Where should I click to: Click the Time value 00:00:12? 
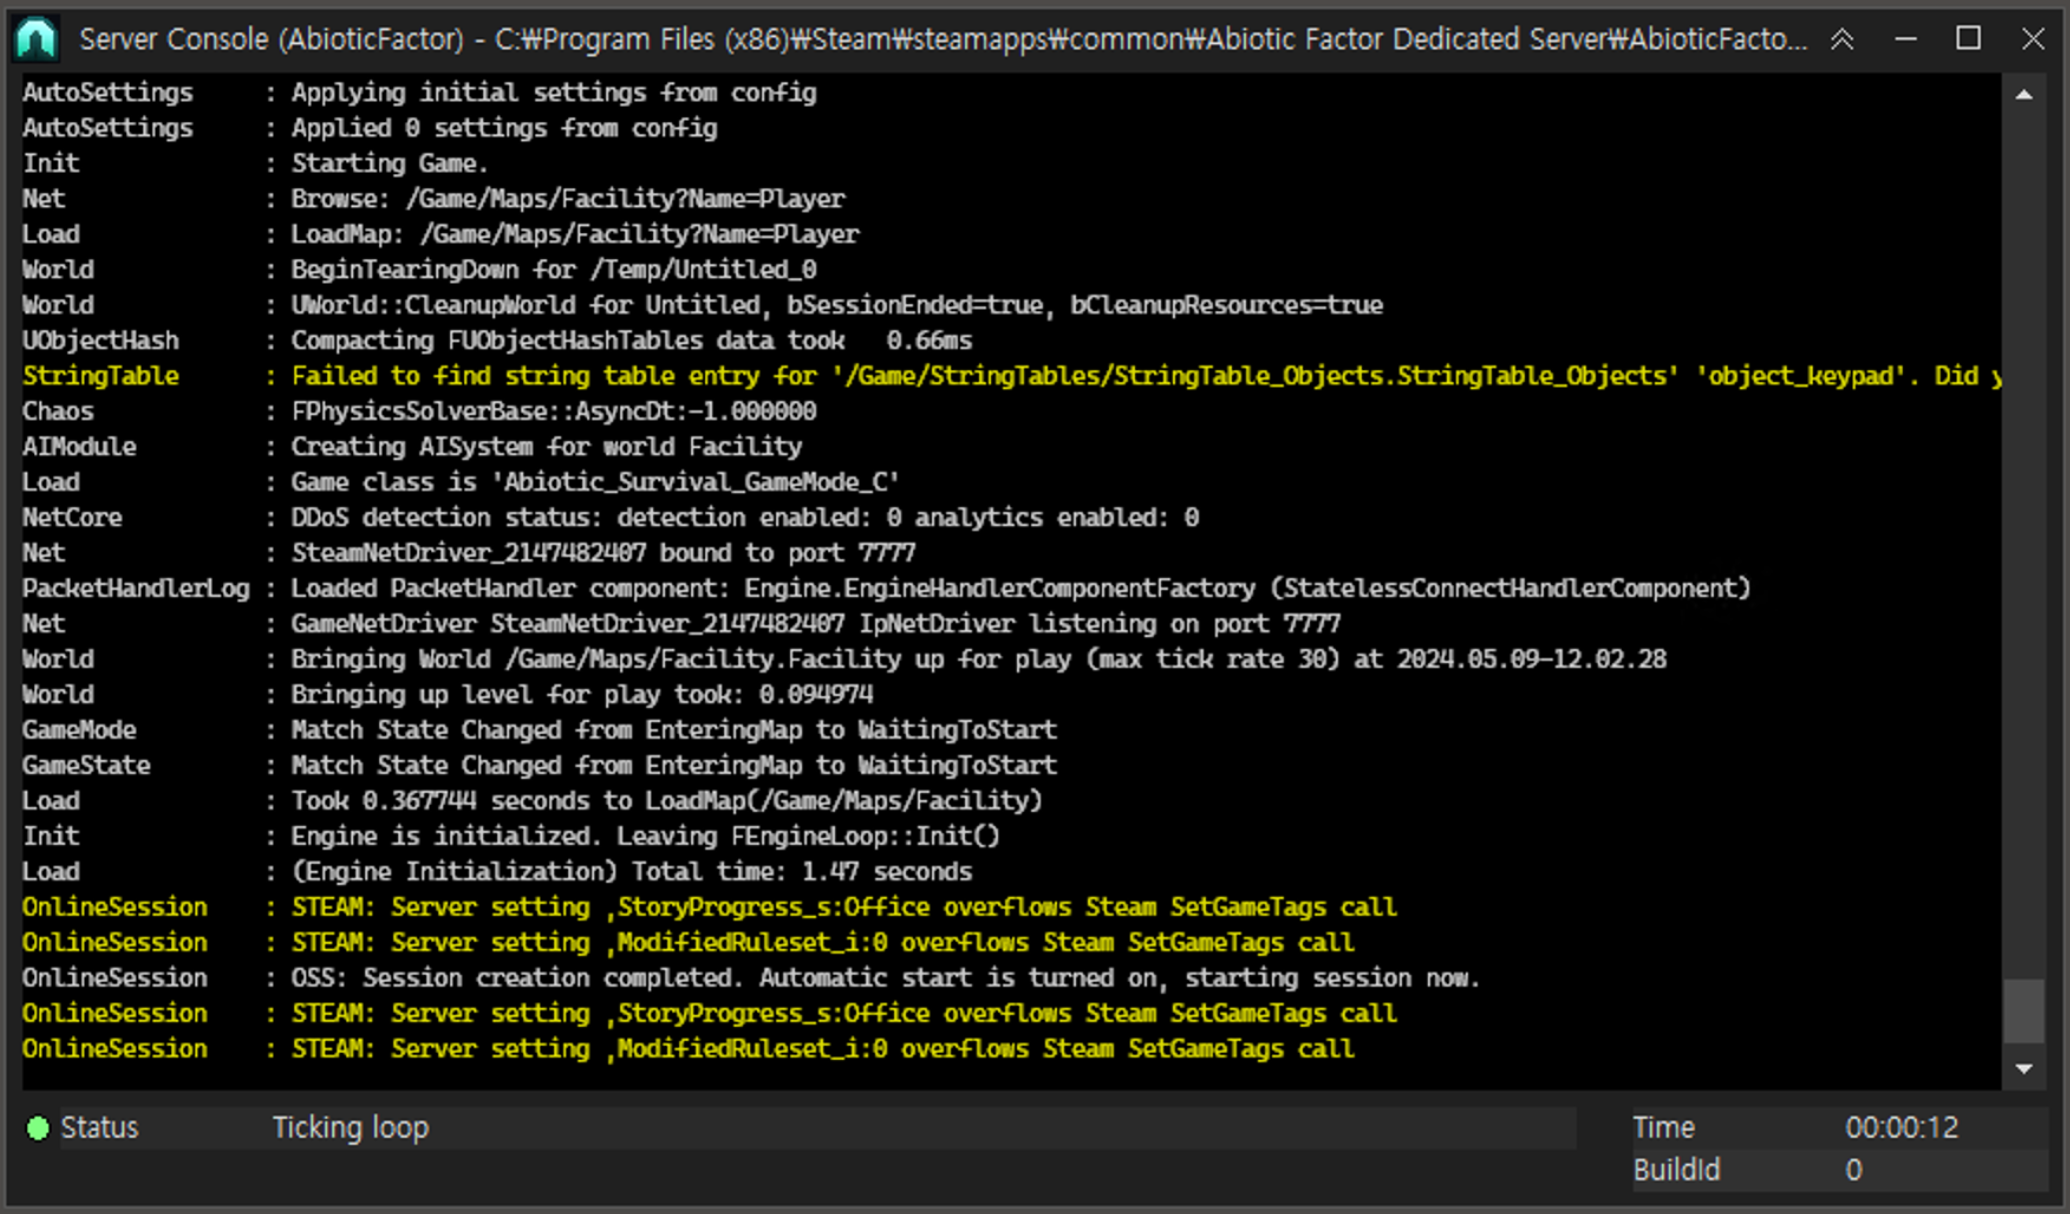[x=1902, y=1127]
